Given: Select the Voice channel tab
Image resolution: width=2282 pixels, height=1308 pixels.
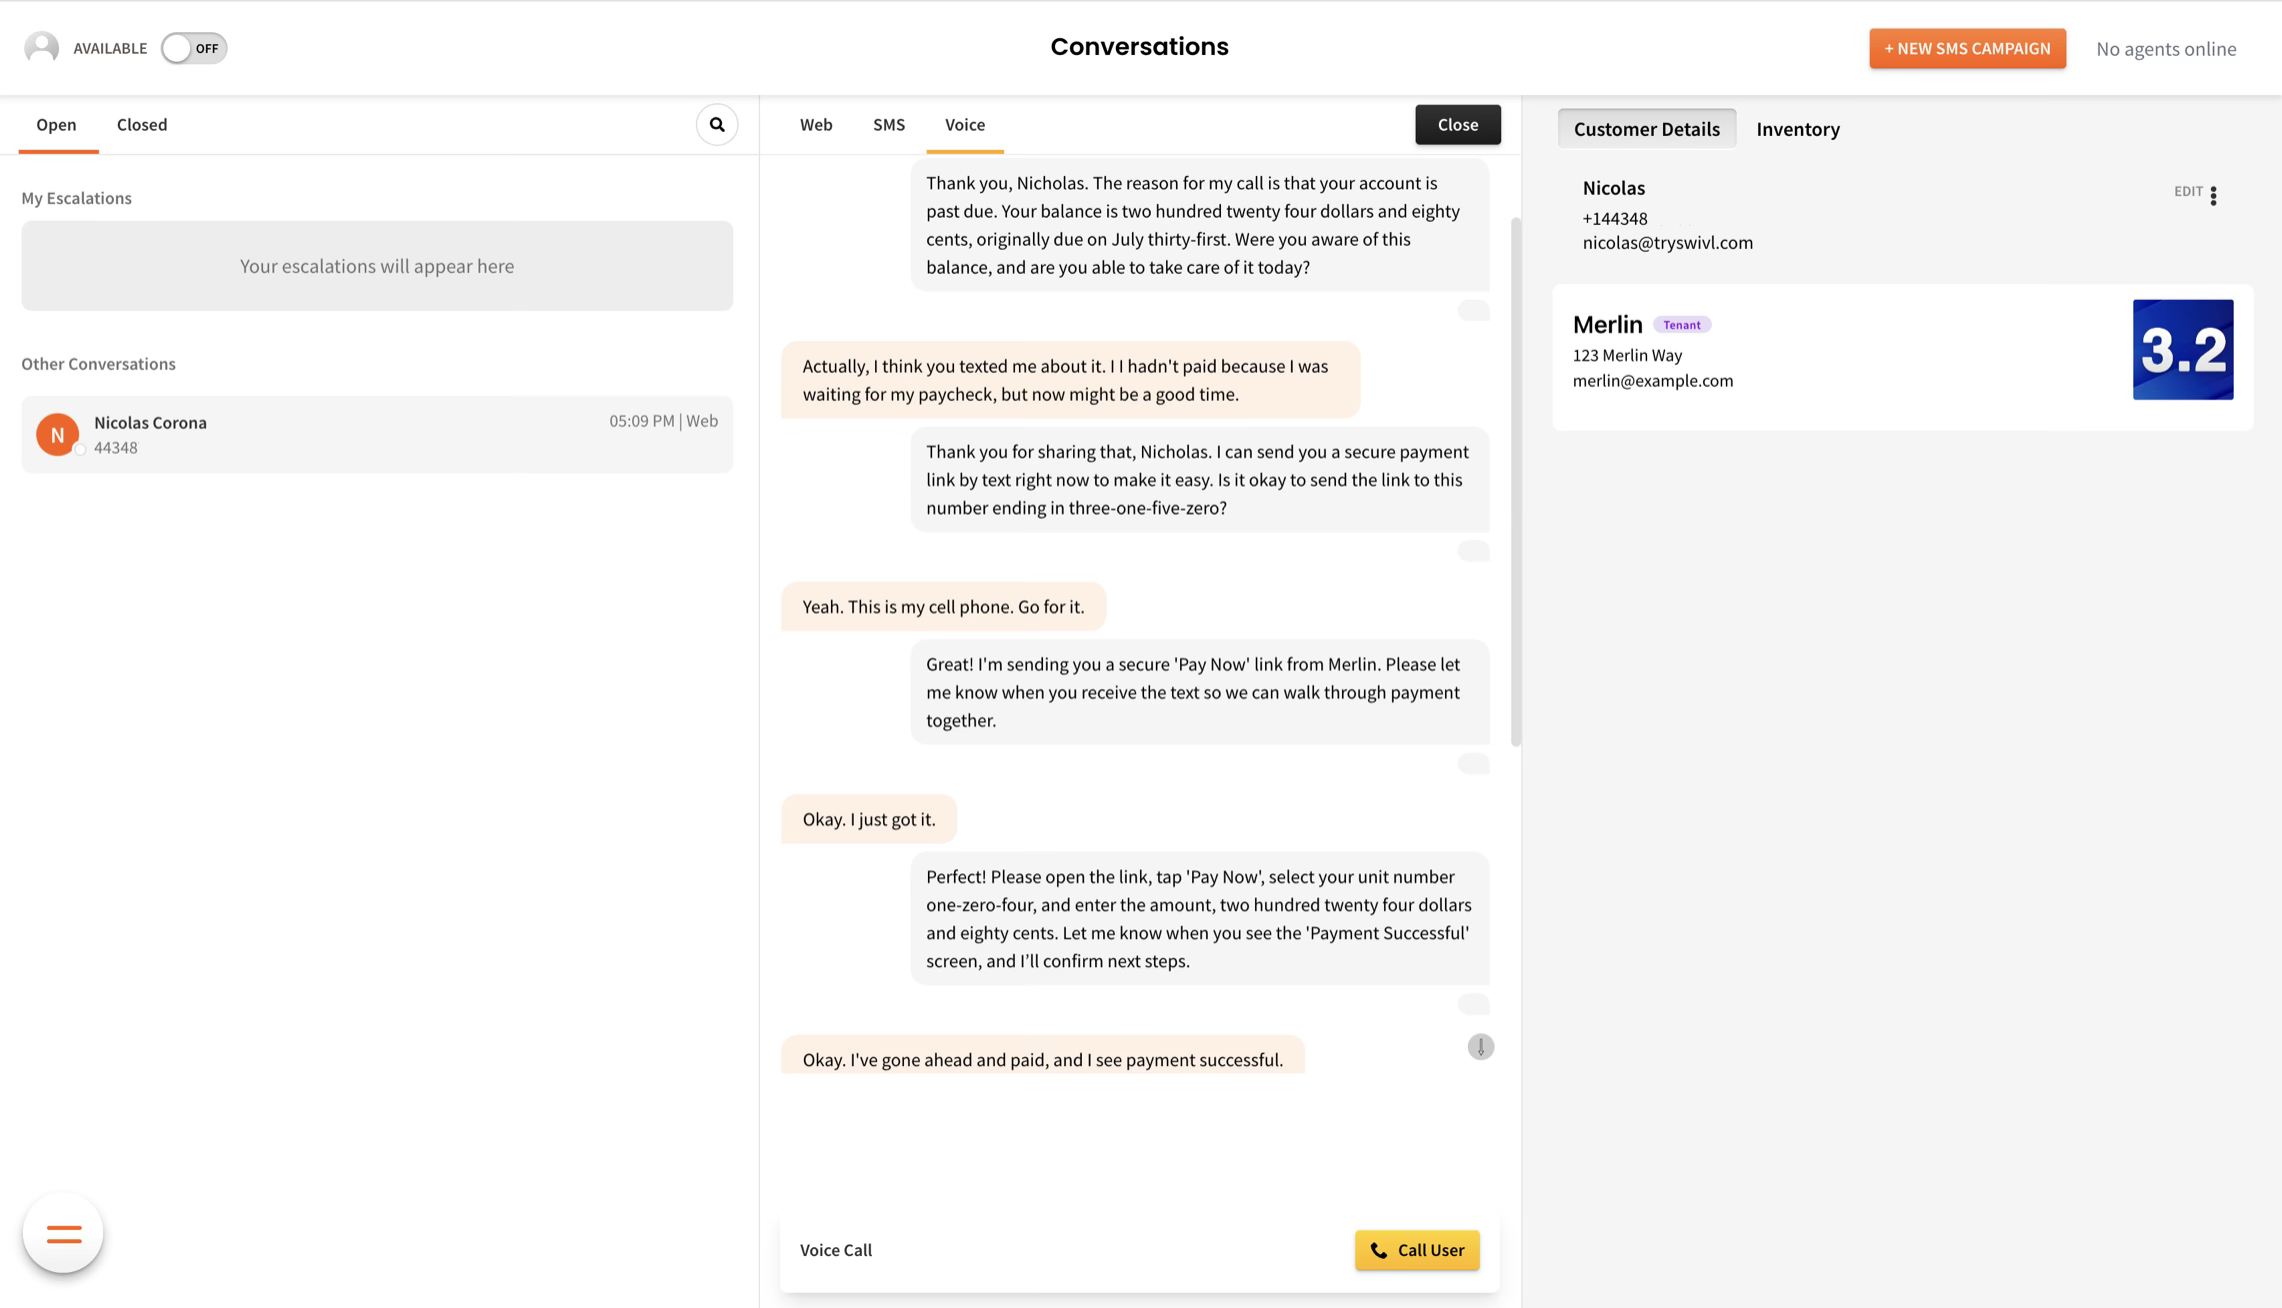Looking at the screenshot, I should [x=964, y=125].
